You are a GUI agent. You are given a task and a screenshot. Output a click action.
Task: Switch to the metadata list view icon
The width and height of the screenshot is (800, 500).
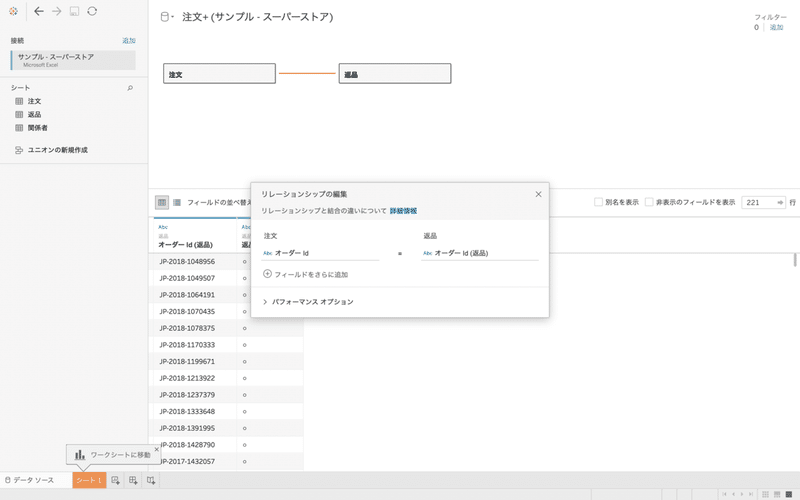click(x=177, y=202)
